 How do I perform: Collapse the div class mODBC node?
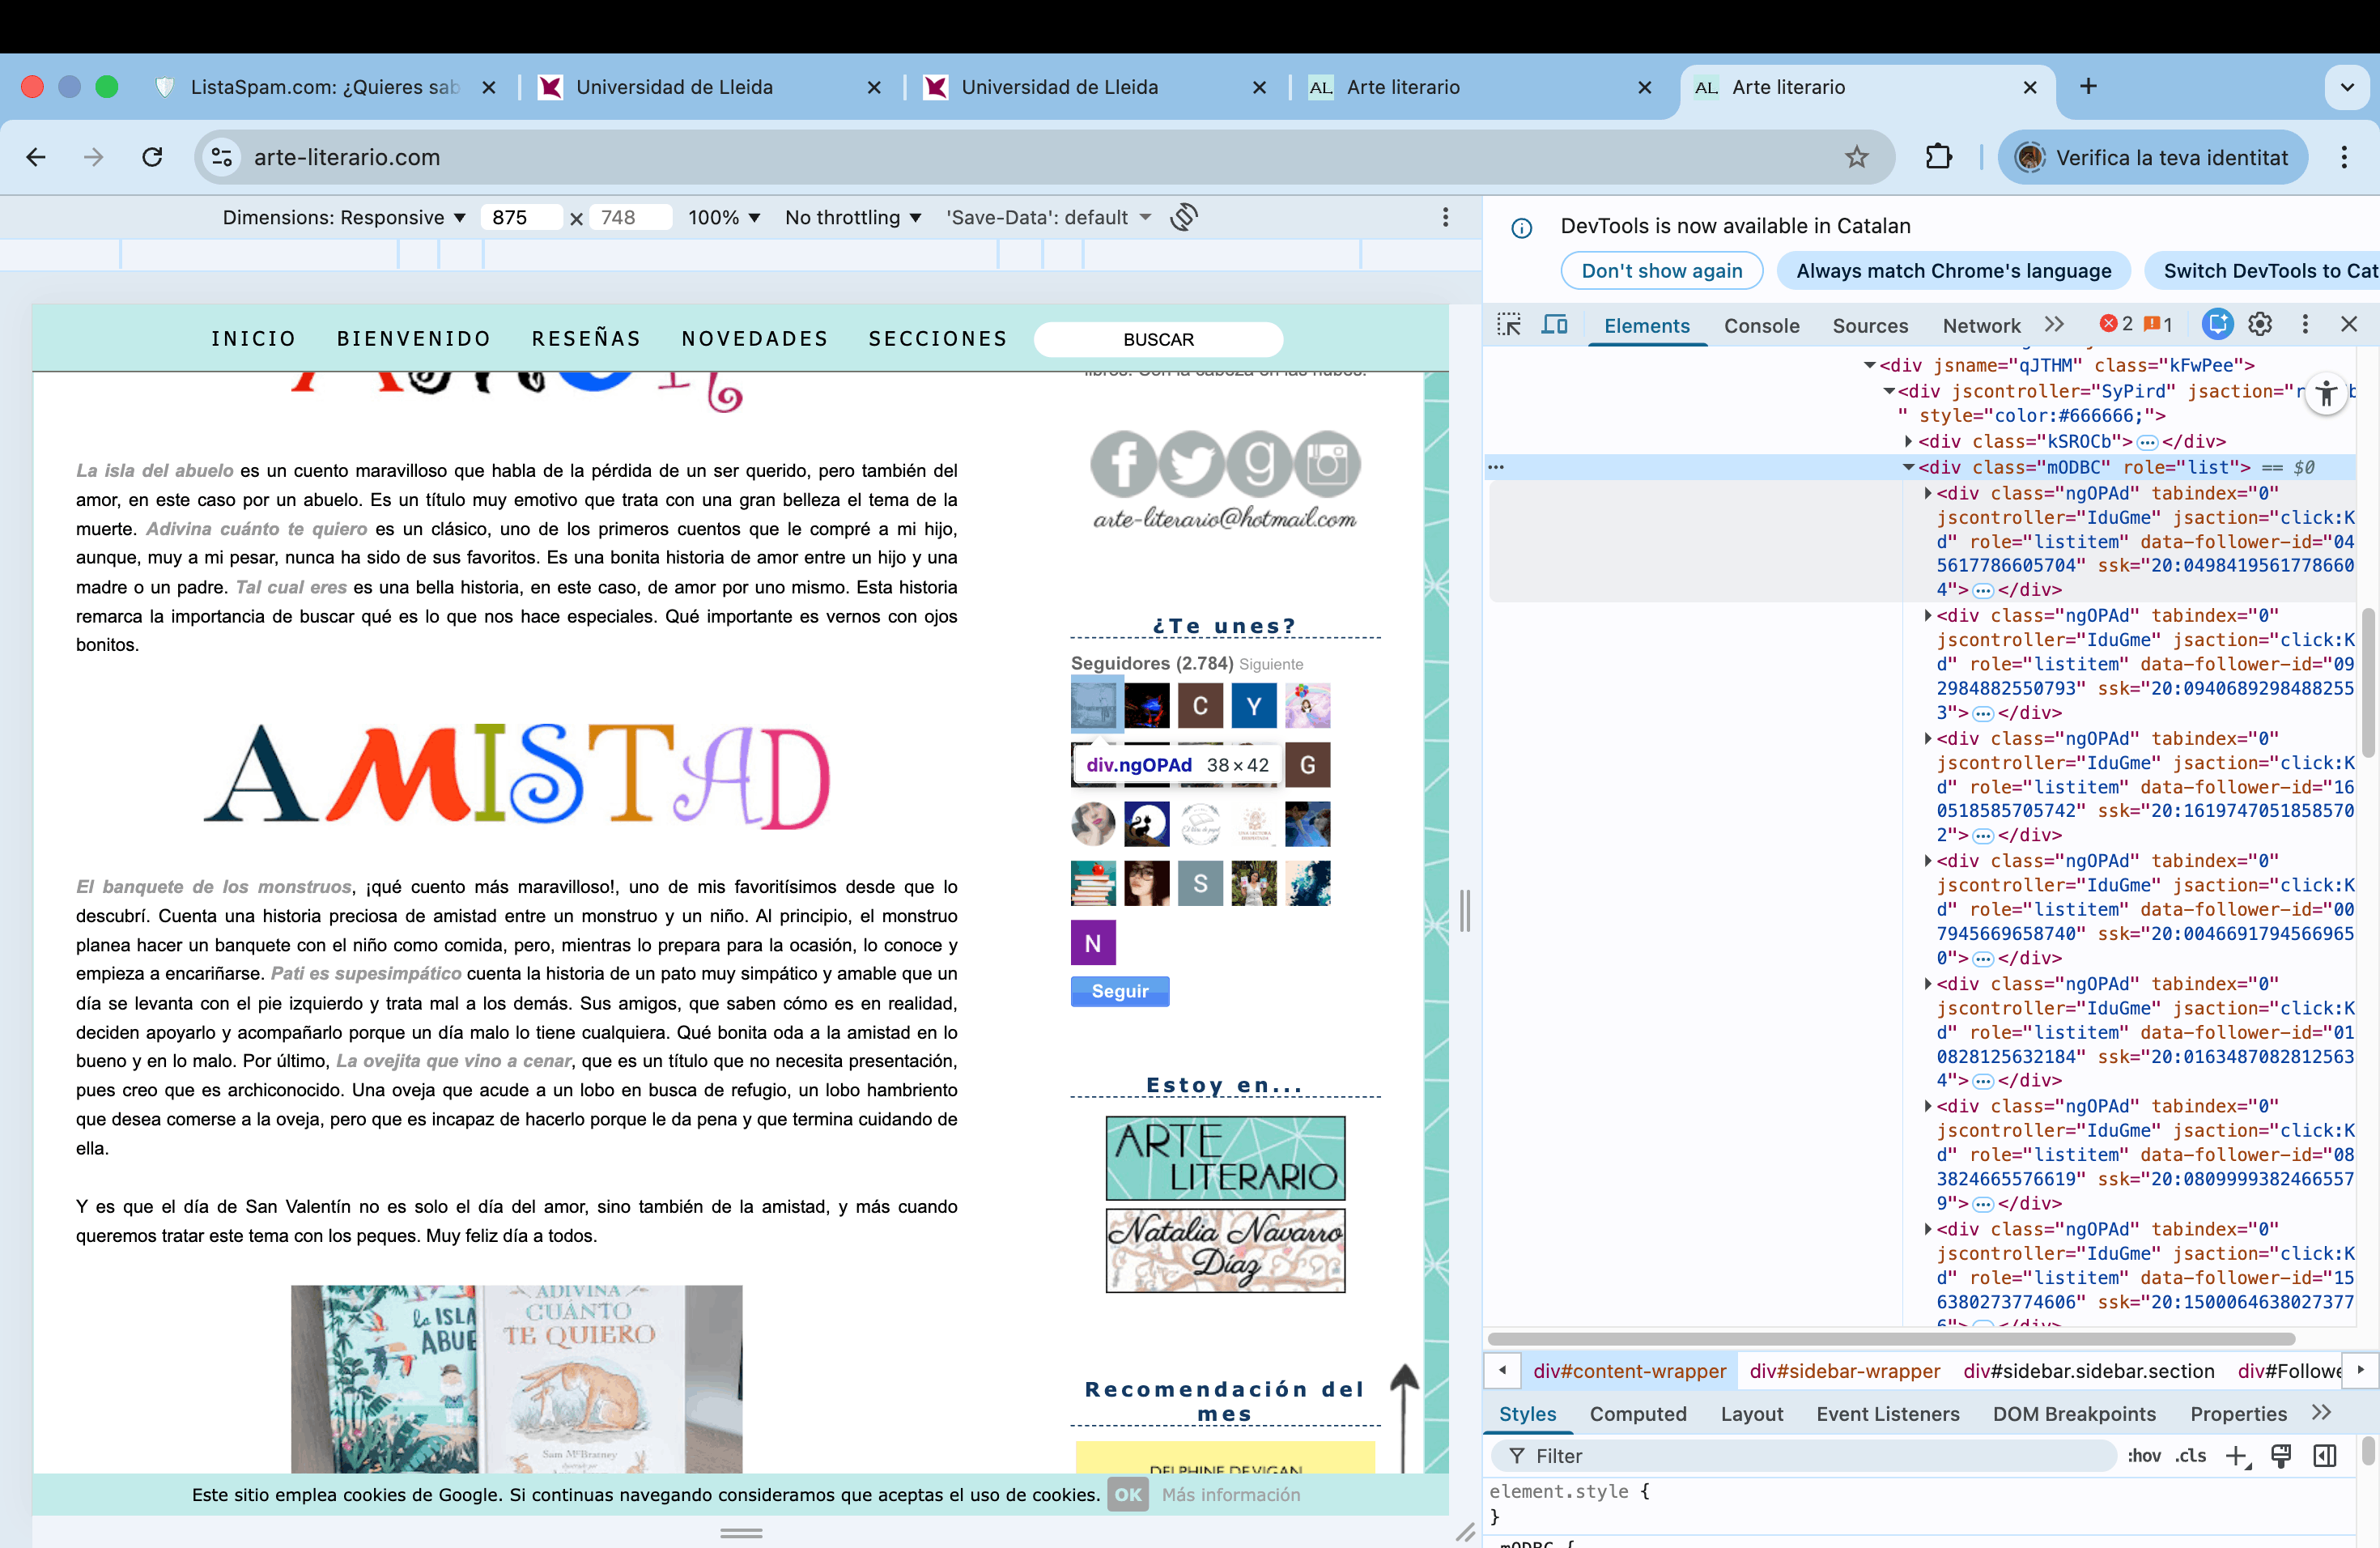coord(1908,467)
